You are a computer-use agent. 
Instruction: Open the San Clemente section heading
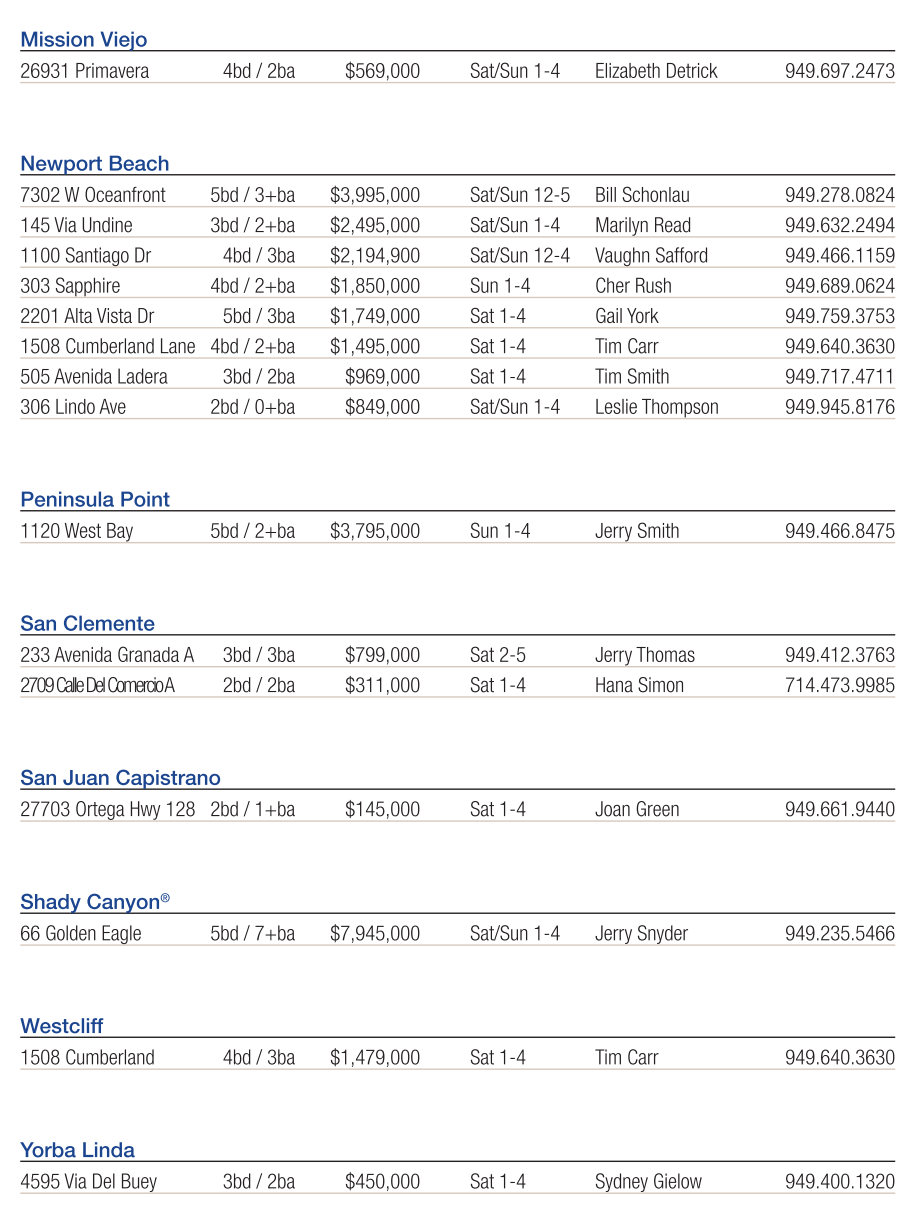click(88, 624)
